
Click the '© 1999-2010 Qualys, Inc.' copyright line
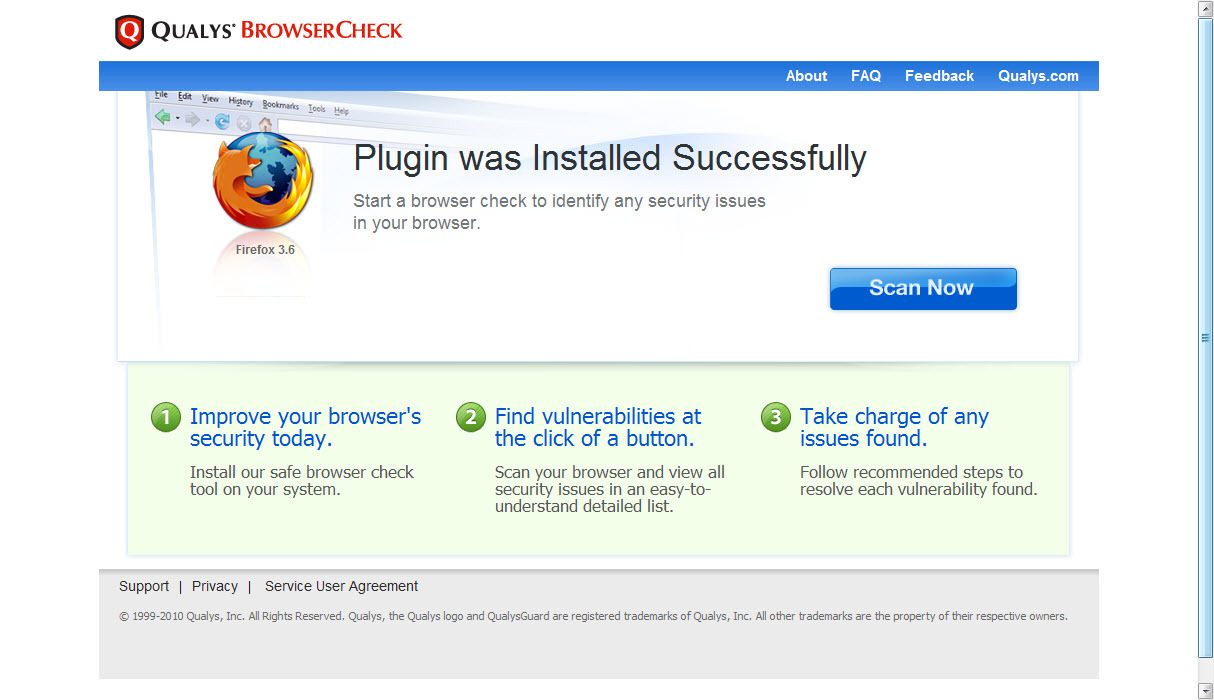coord(593,616)
